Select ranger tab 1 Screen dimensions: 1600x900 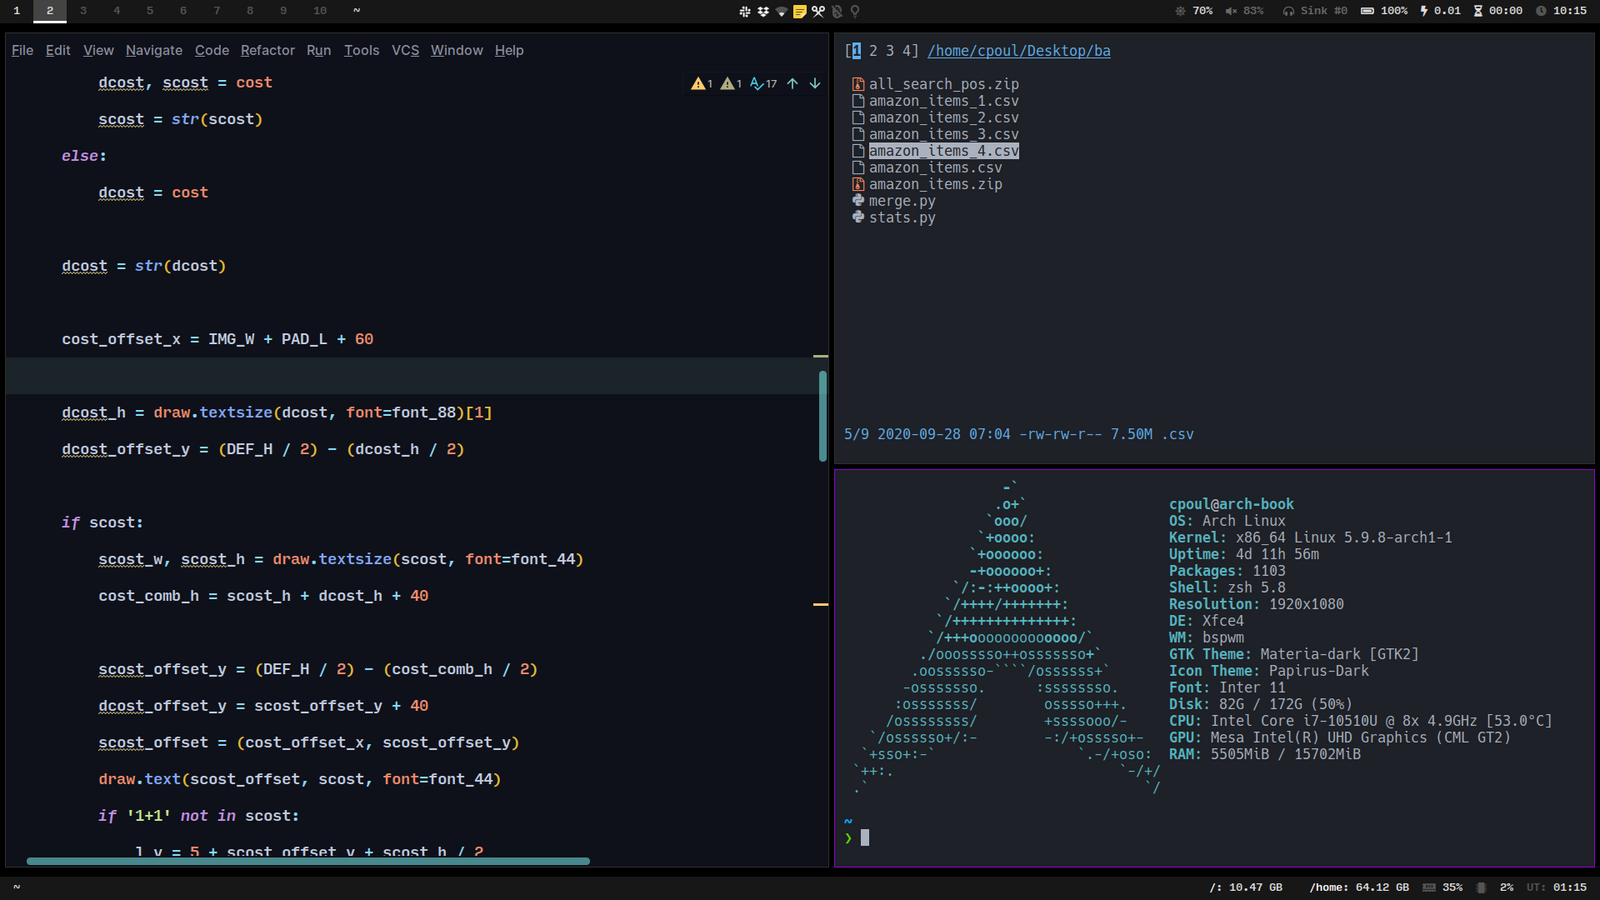coord(855,51)
